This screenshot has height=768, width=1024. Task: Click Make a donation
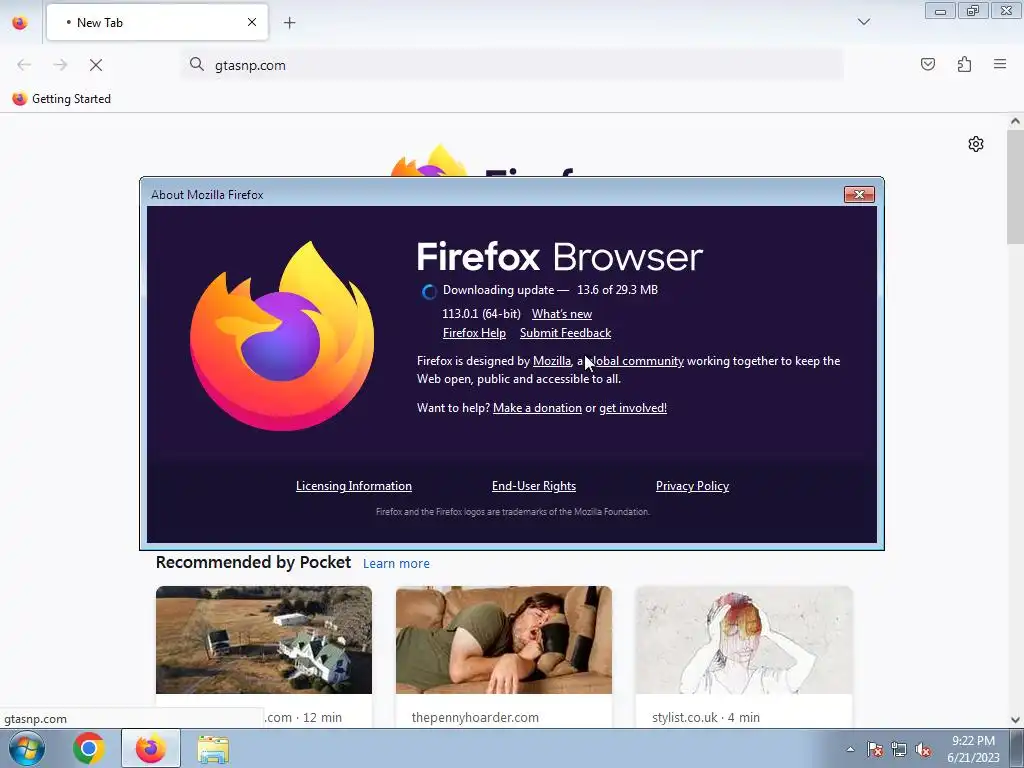point(537,408)
